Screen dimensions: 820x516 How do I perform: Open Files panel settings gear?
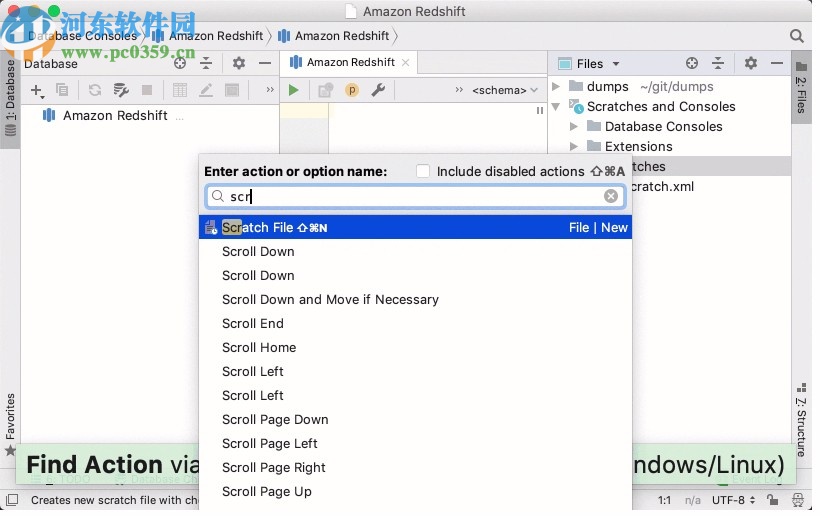click(x=751, y=64)
